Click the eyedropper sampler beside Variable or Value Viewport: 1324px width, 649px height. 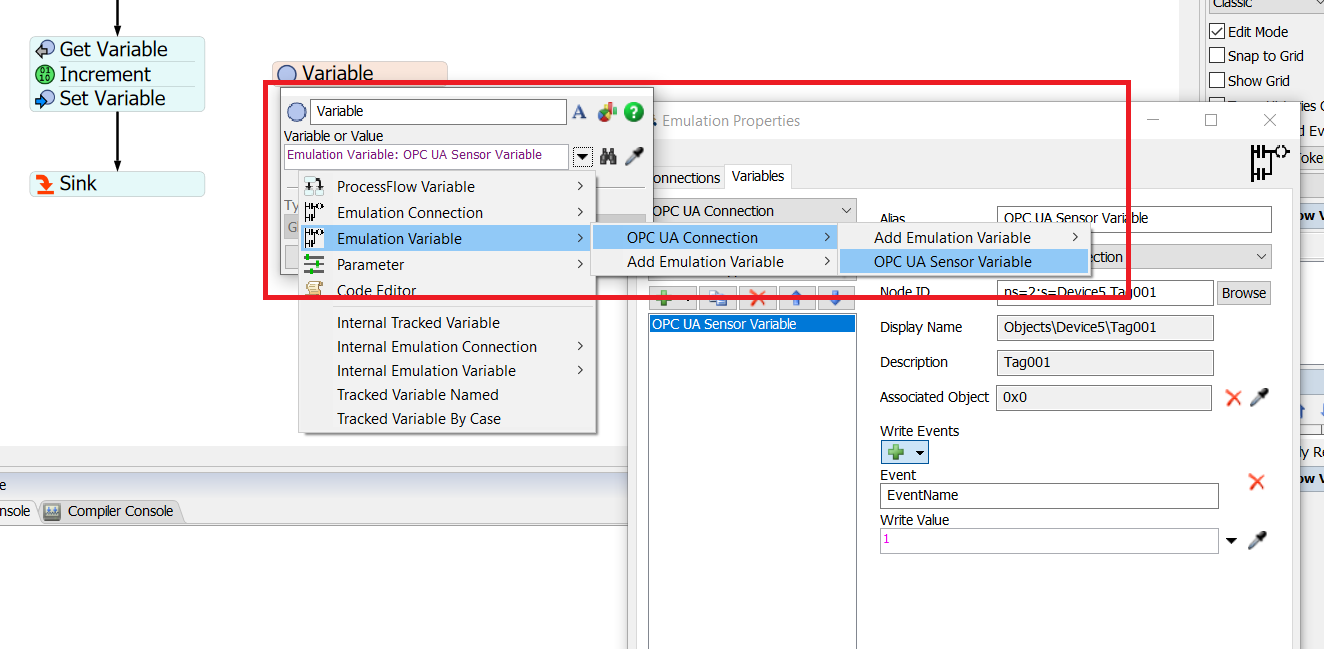click(634, 157)
